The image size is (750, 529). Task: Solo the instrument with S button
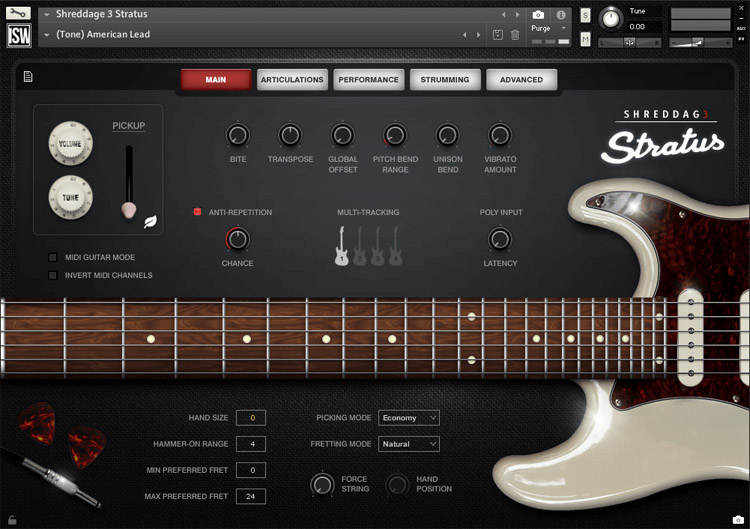pos(585,15)
